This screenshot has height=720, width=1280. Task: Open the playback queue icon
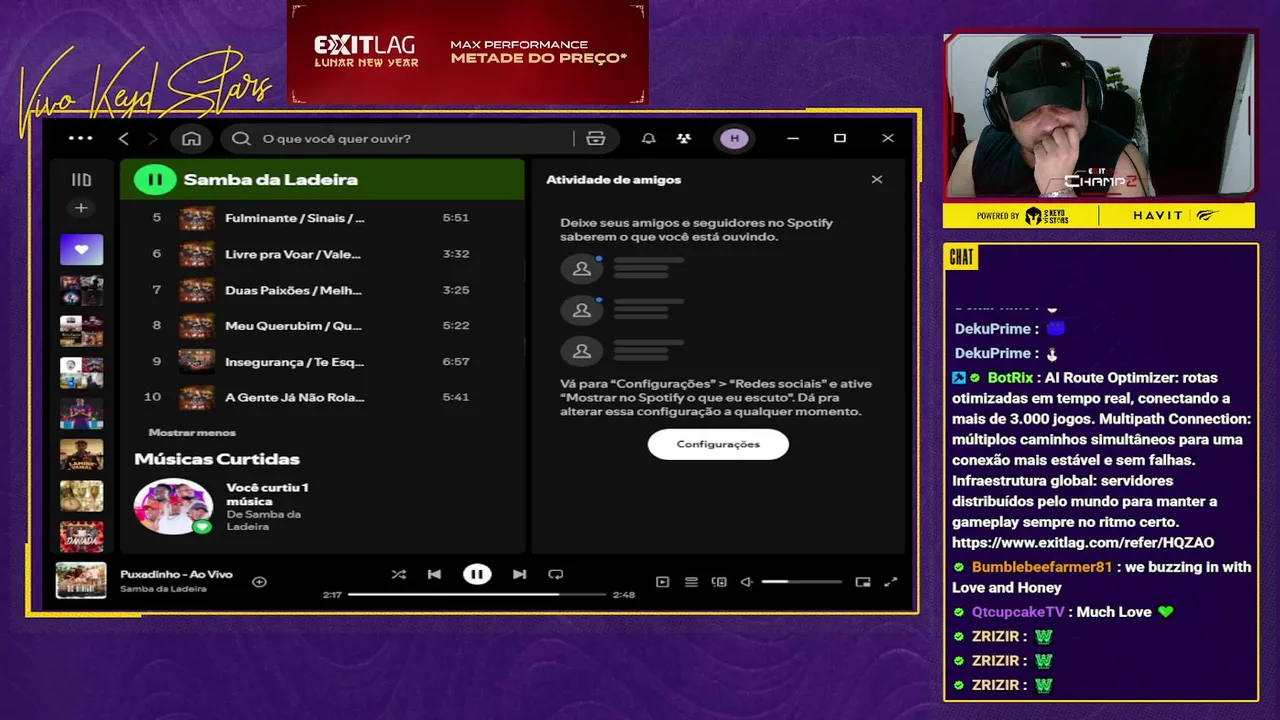tap(691, 582)
